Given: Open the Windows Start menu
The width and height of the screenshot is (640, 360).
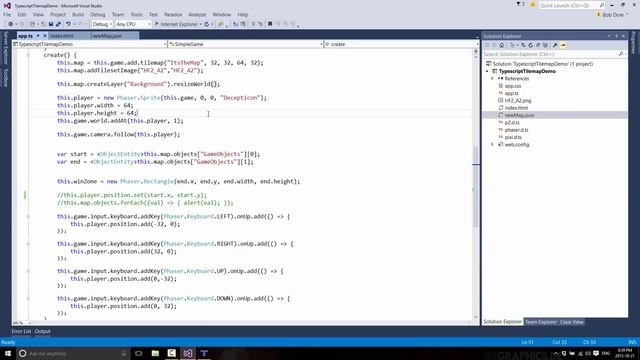Looking at the screenshot, I should point(8,353).
